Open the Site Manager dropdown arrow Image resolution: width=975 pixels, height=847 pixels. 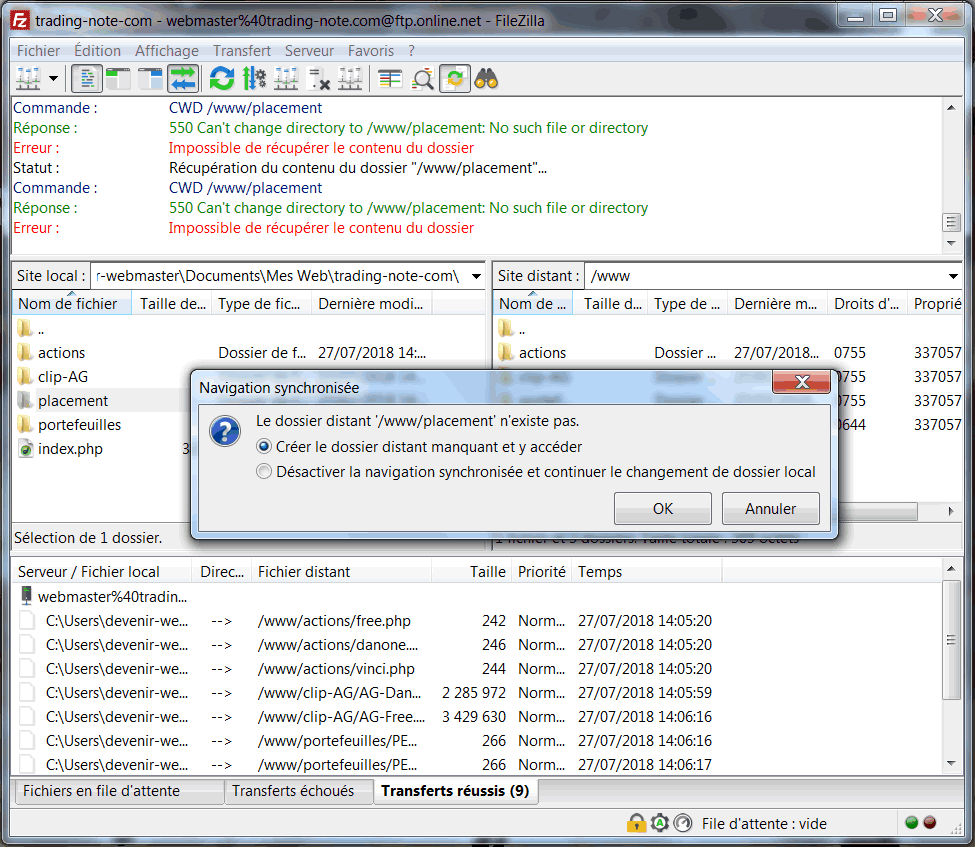[x=53, y=79]
